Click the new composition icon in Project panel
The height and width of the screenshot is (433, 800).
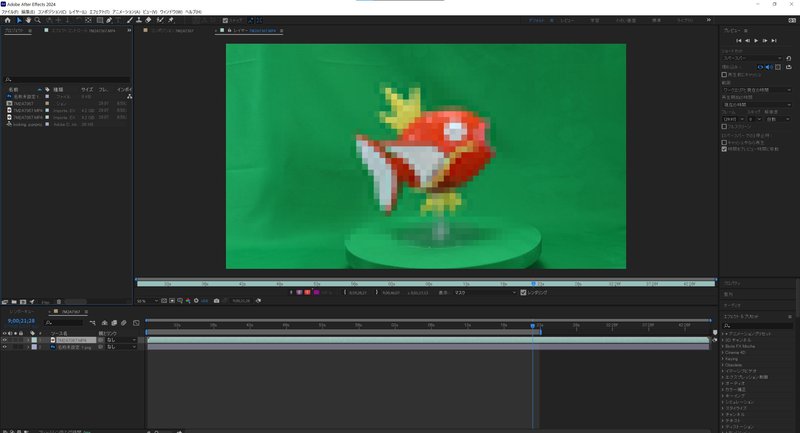22,302
